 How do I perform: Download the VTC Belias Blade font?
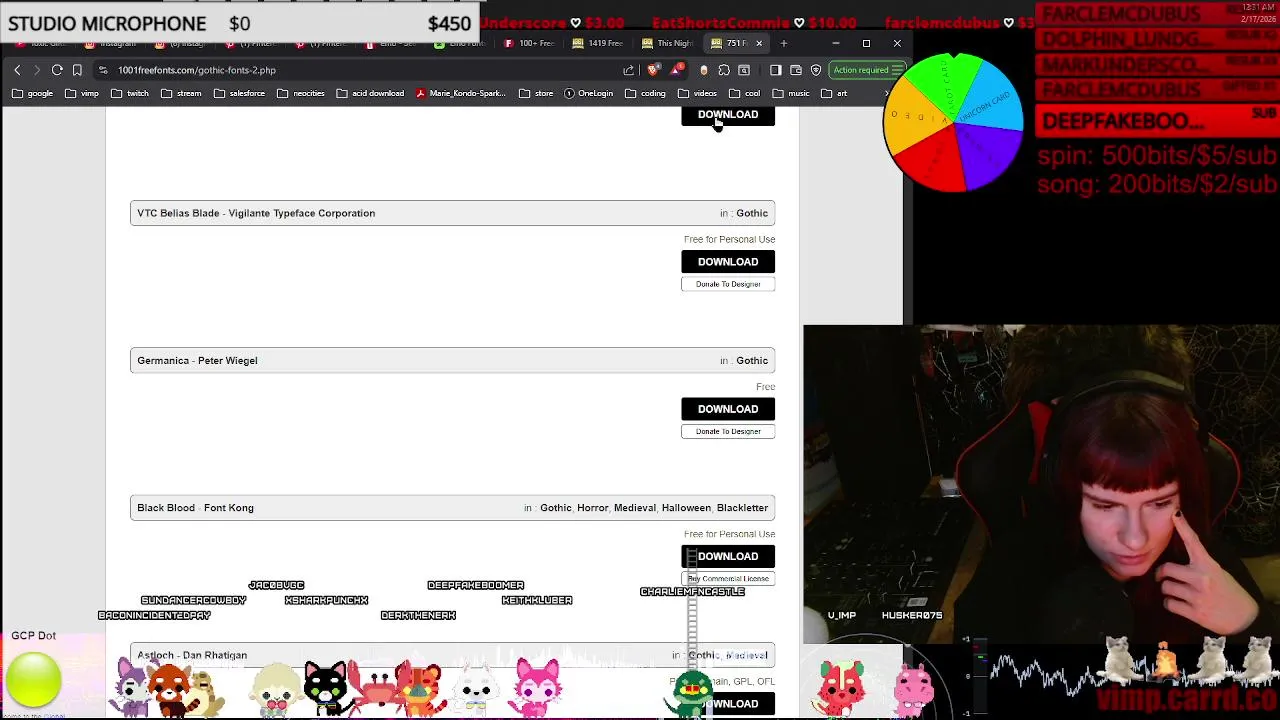(728, 261)
